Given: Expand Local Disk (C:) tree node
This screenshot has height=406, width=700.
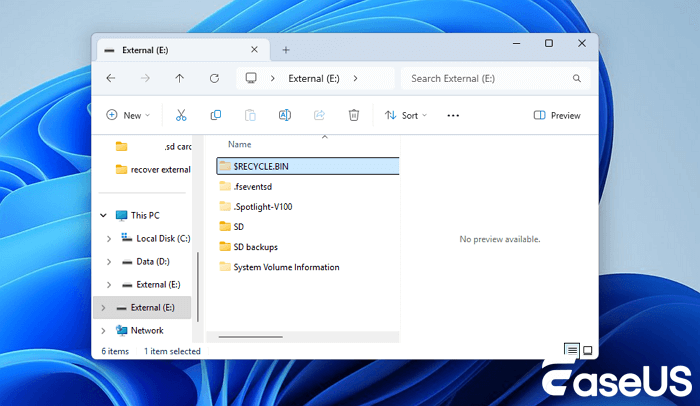Looking at the screenshot, I should coord(108,238).
